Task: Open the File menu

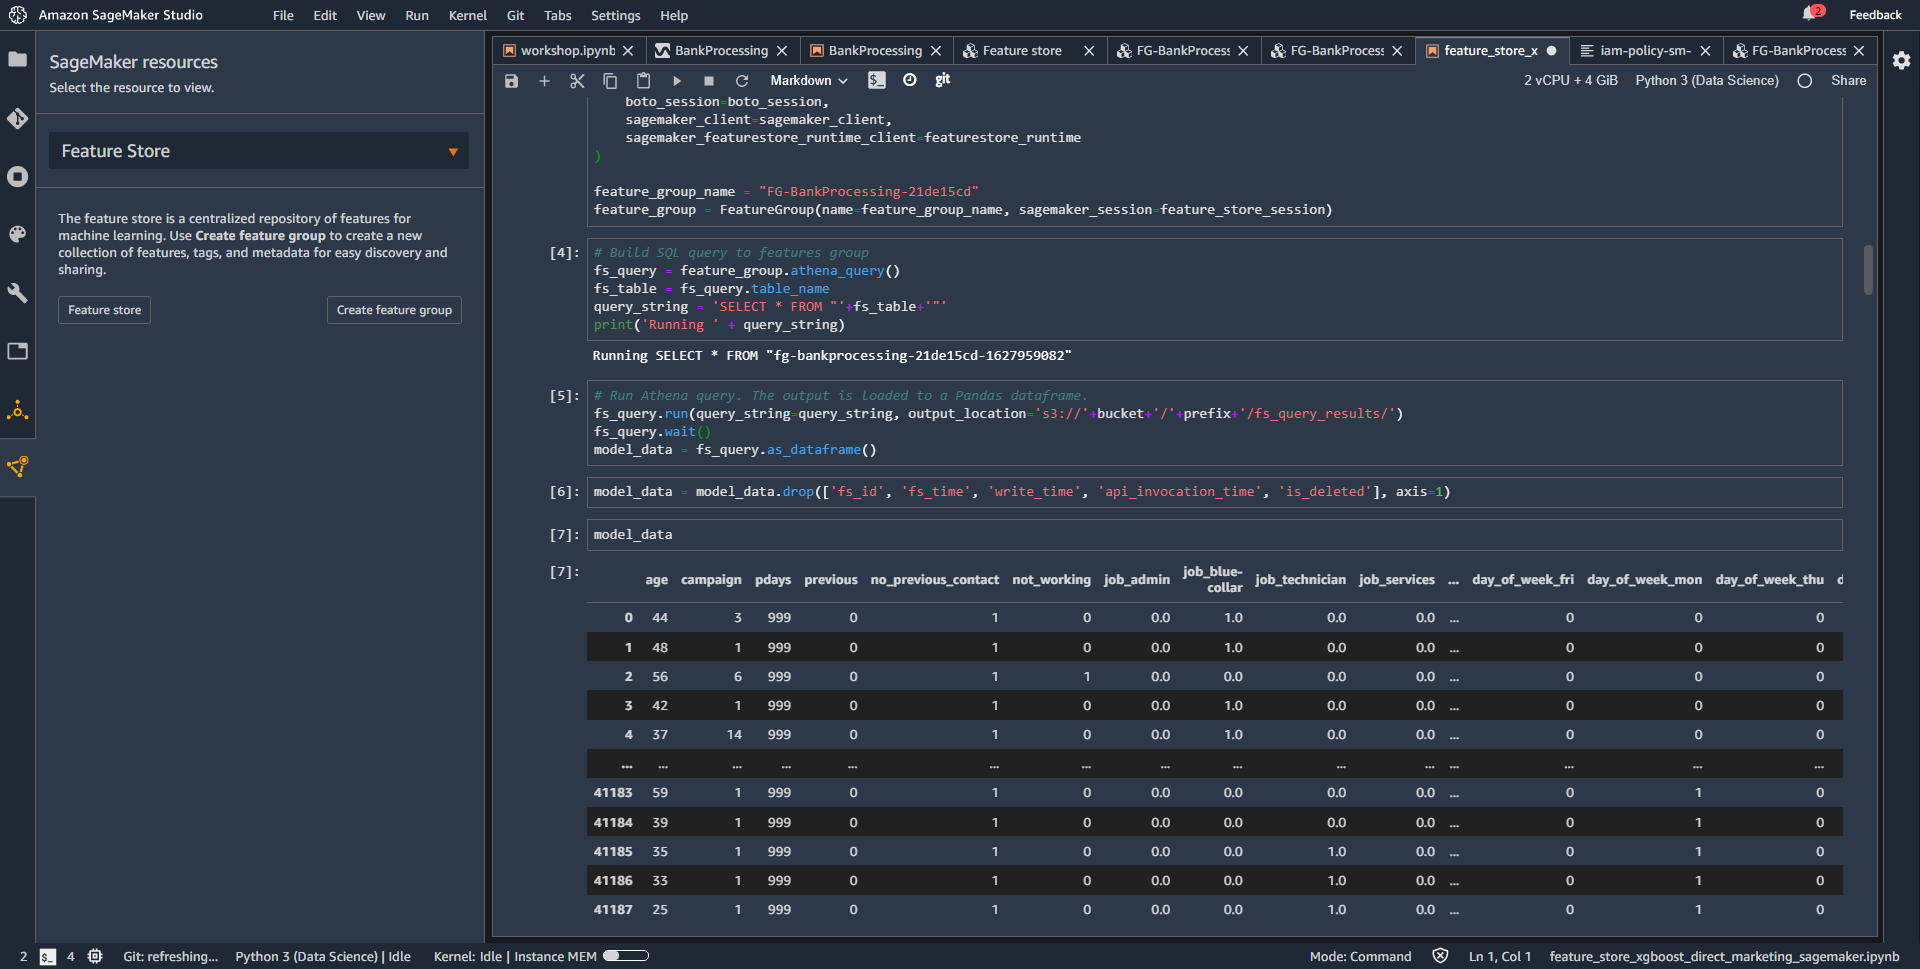Action: 283,15
